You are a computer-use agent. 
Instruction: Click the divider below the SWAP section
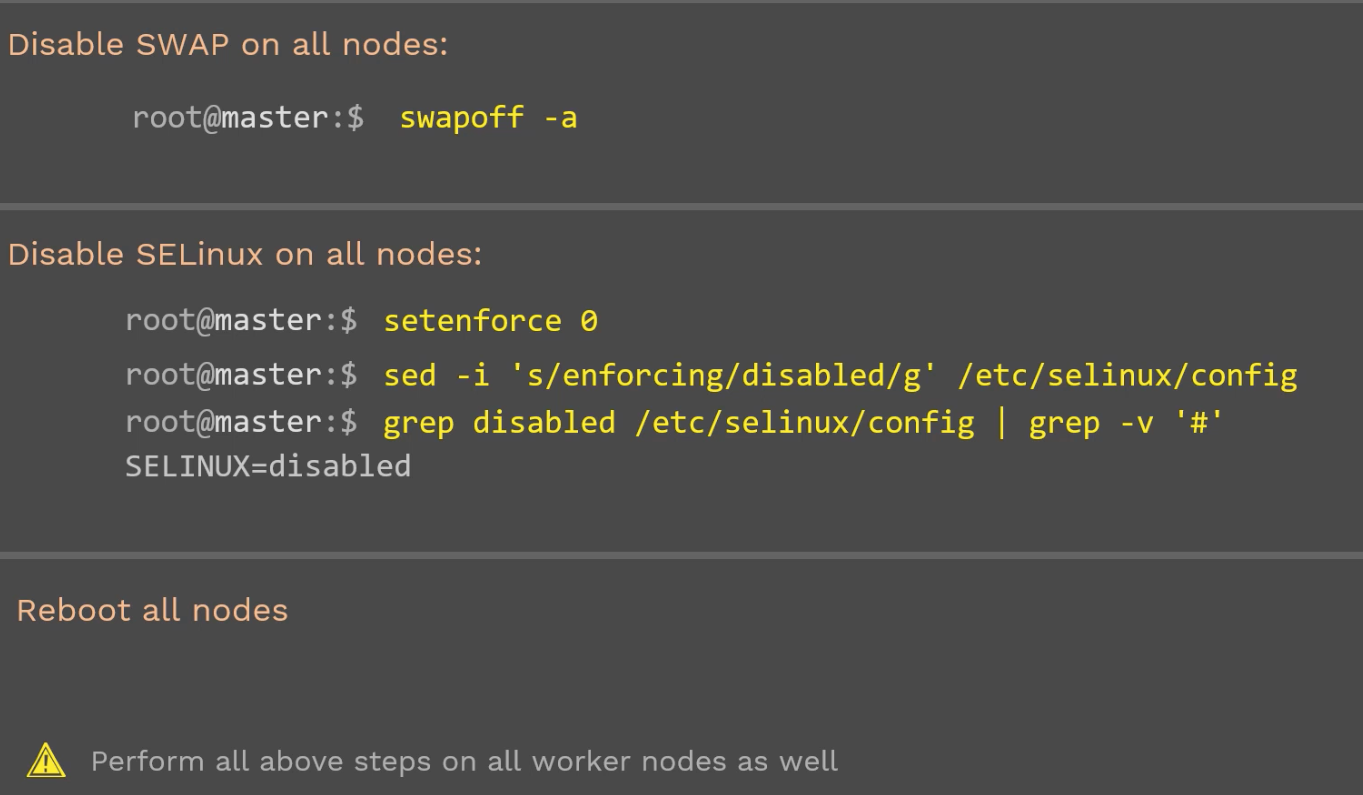click(681, 207)
